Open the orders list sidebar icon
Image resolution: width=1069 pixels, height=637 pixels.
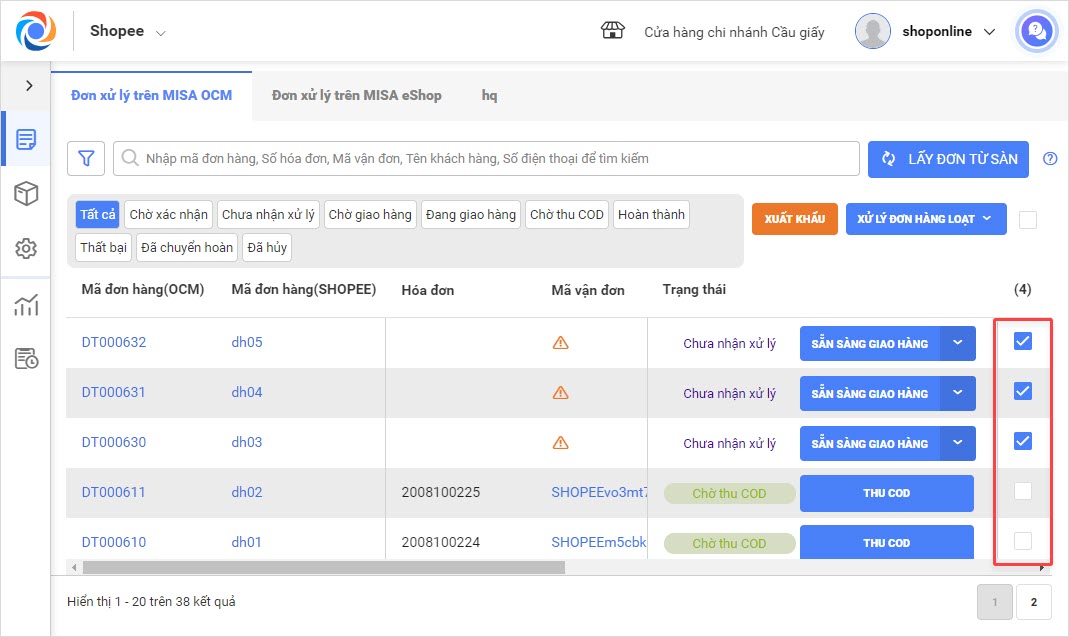click(x=26, y=139)
